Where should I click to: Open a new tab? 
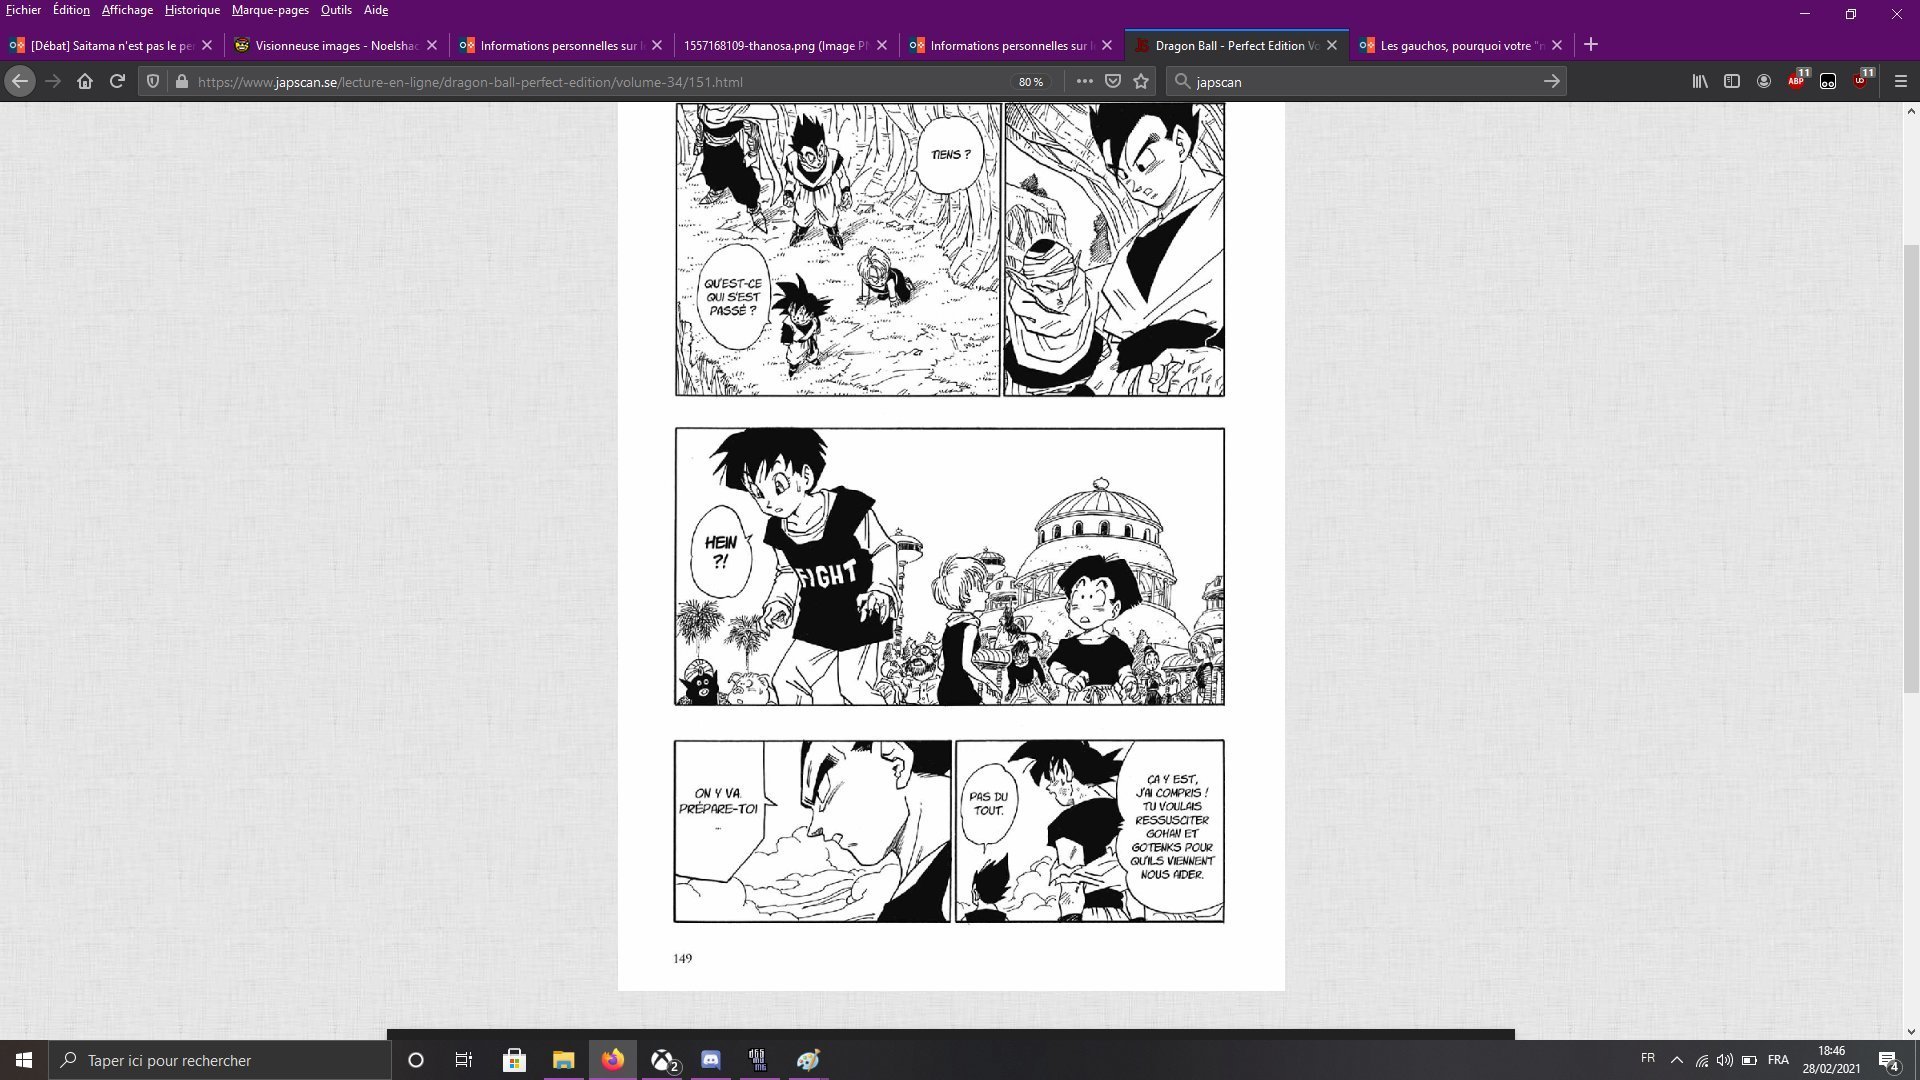click(1591, 45)
